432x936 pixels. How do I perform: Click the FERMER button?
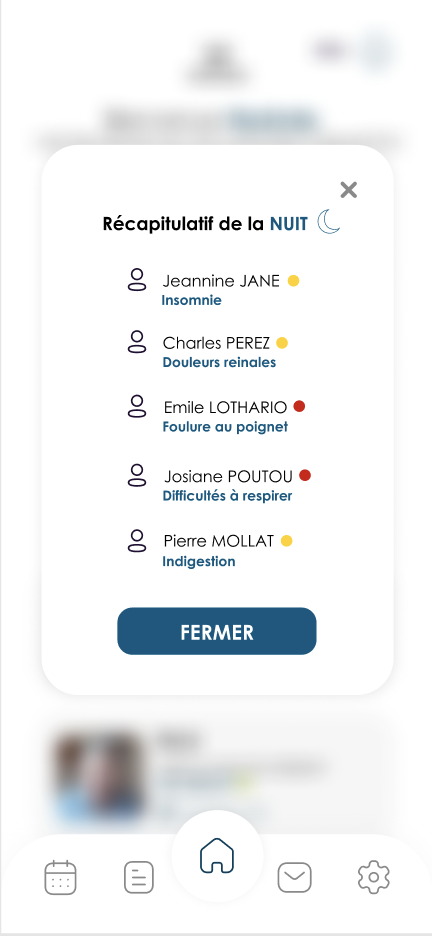[217, 632]
